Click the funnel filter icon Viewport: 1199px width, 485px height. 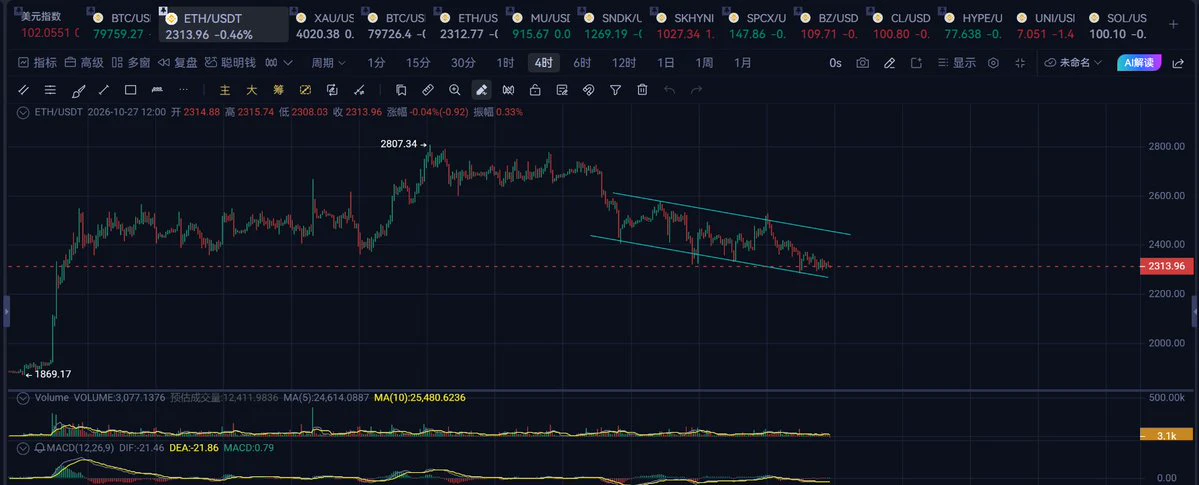[x=616, y=90]
